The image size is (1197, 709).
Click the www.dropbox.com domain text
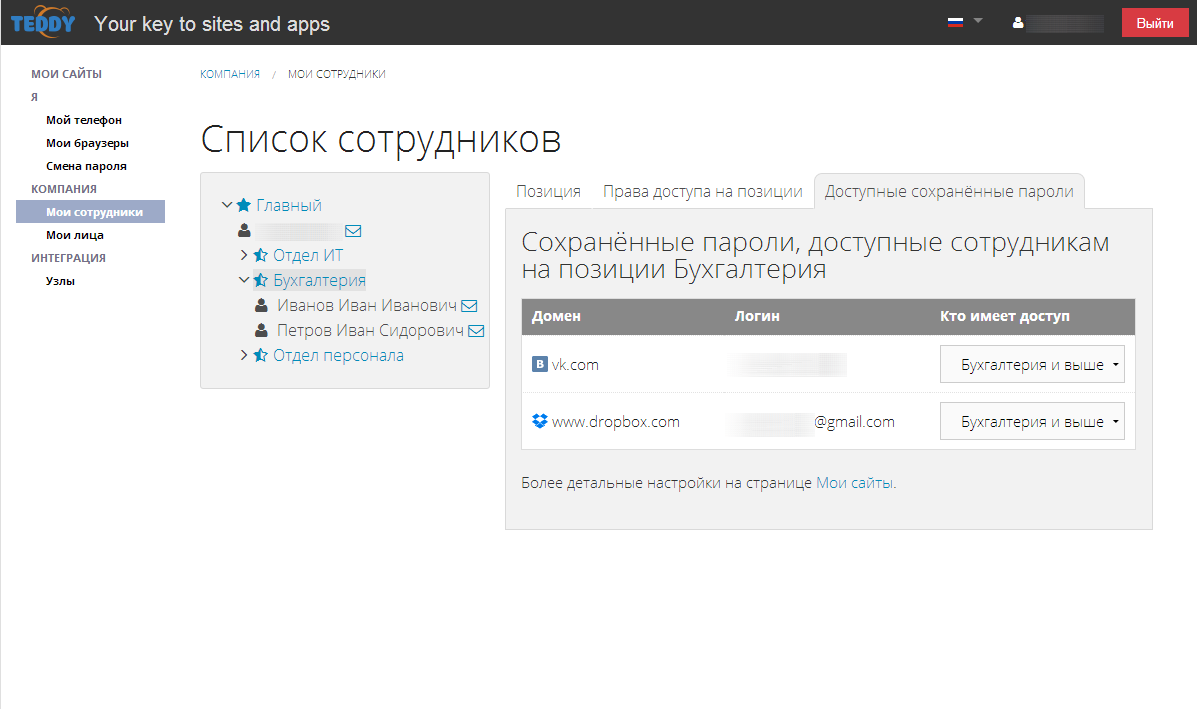(x=615, y=421)
